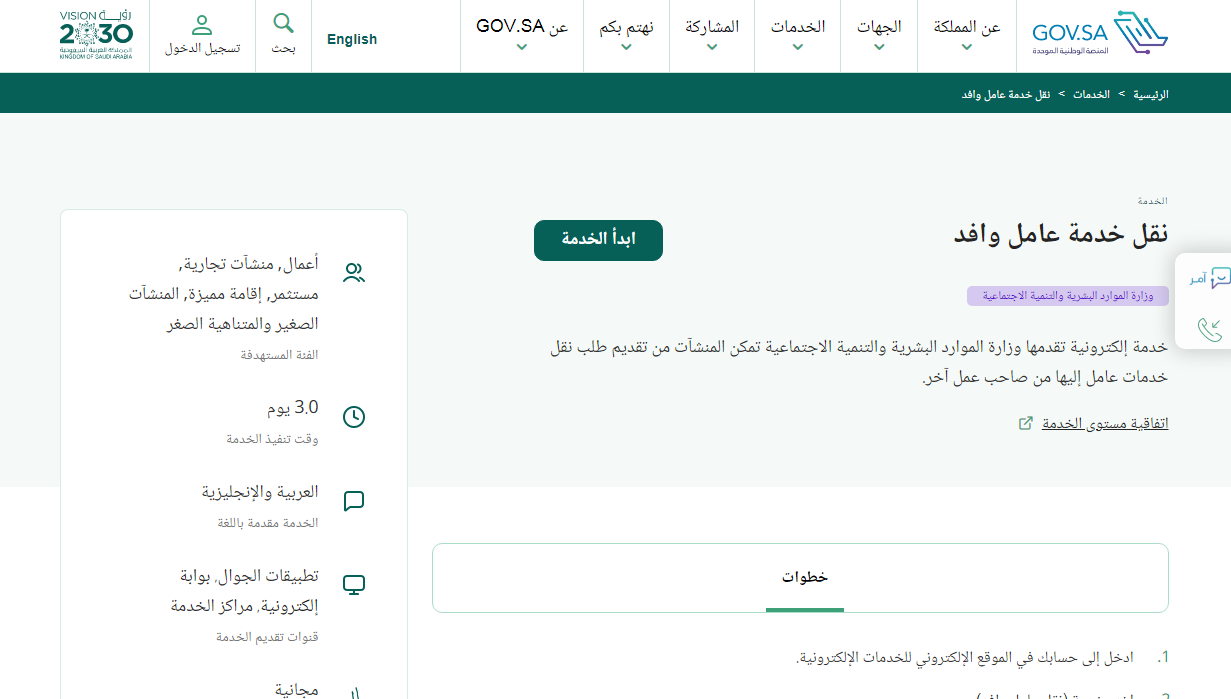The image size is (1231, 699).
Task: Open the المشاركة navigation menu
Action: pyautogui.click(x=712, y=27)
